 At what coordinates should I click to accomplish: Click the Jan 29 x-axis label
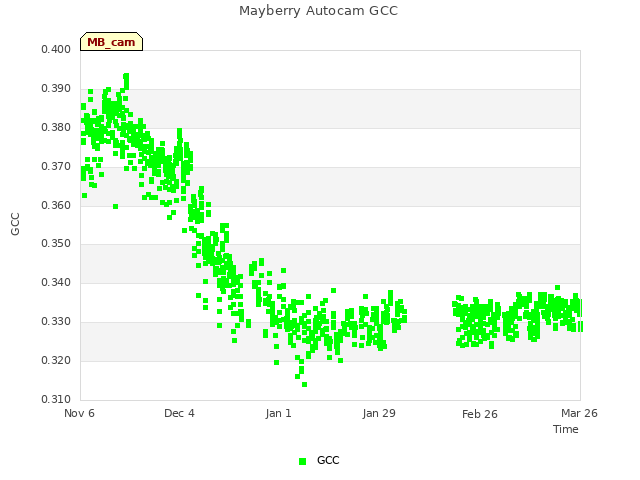(379, 413)
